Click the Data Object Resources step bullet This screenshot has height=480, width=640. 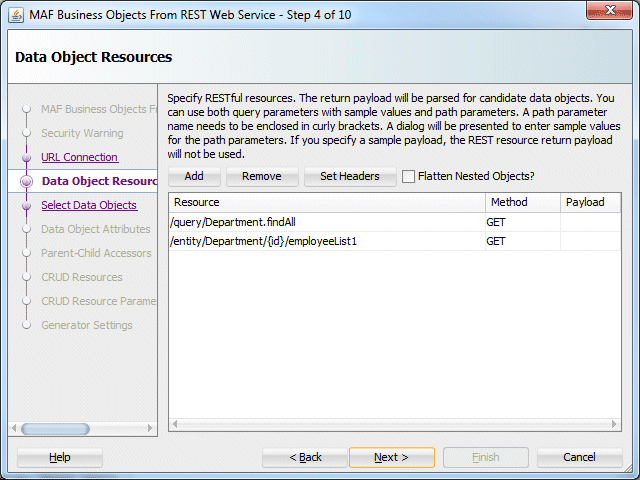click(27, 181)
